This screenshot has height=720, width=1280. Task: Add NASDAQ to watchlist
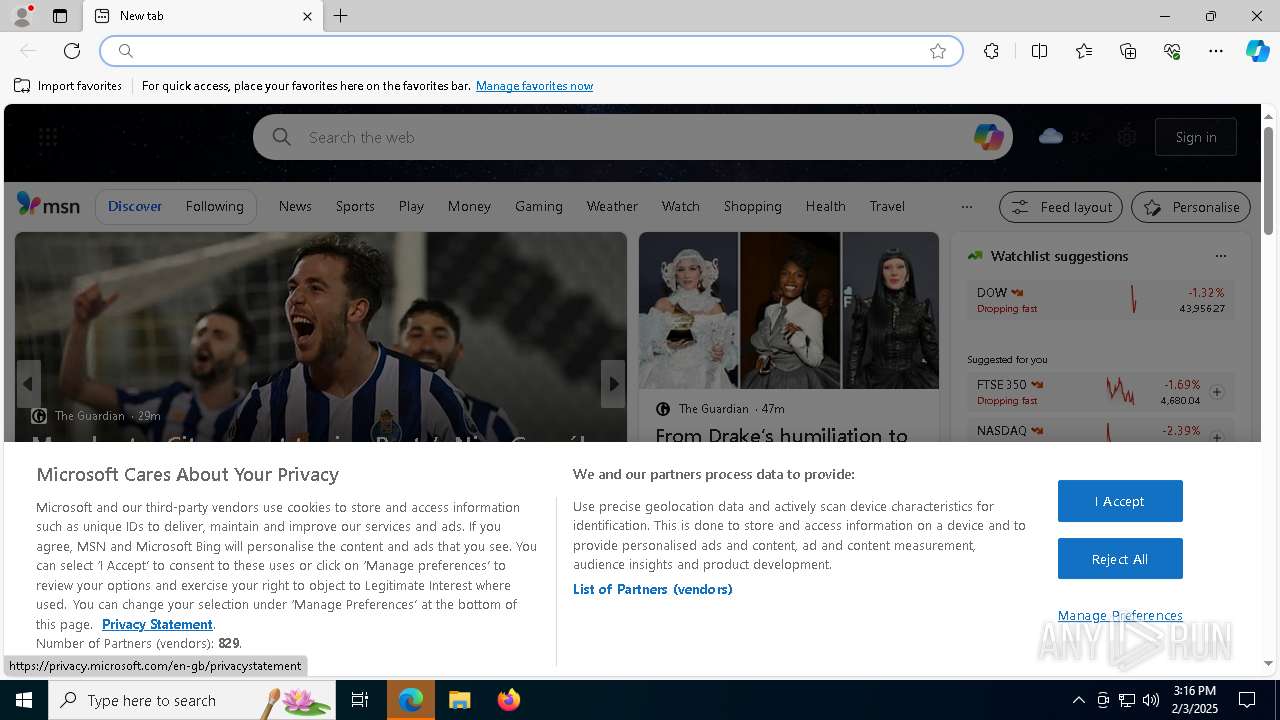click(x=1217, y=437)
